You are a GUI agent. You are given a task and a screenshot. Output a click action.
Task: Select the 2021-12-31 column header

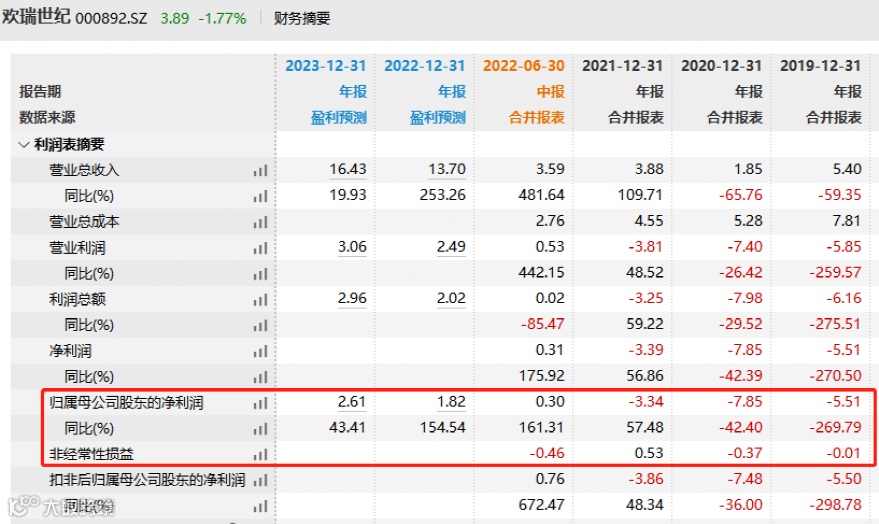(622, 66)
